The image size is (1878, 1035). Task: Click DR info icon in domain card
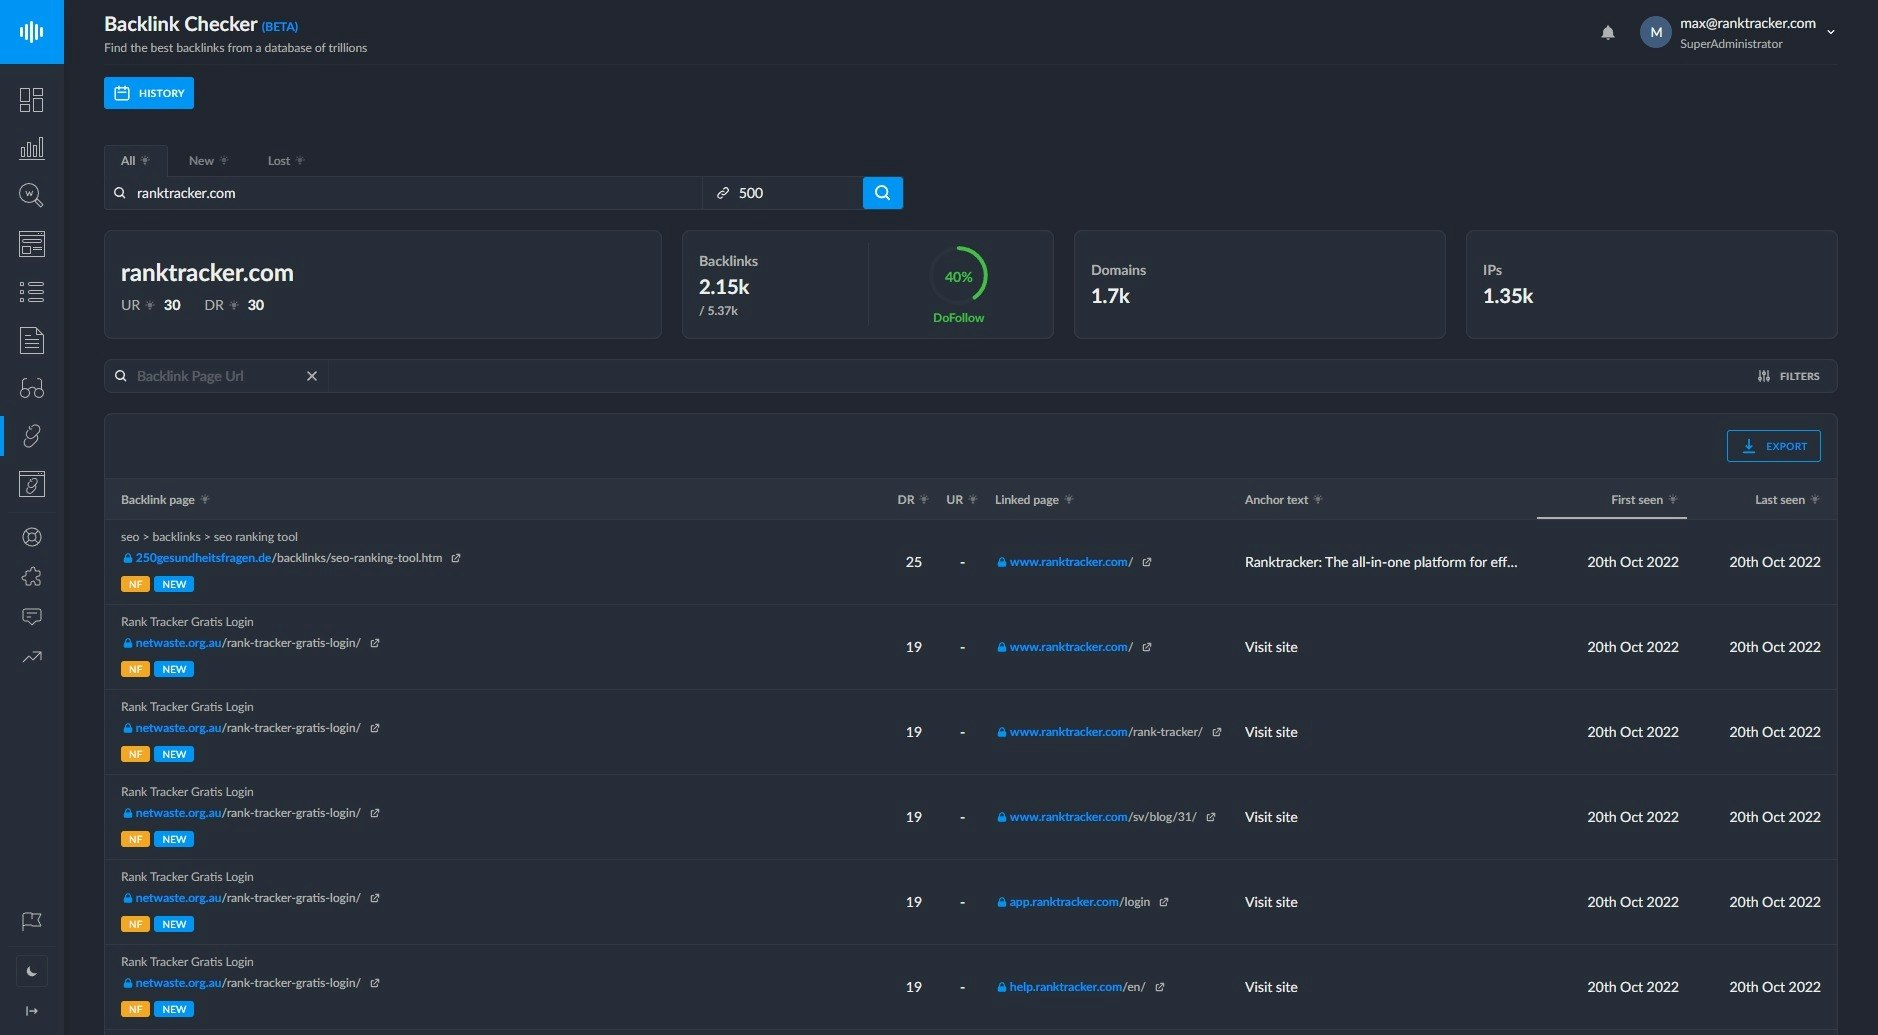[x=234, y=305]
